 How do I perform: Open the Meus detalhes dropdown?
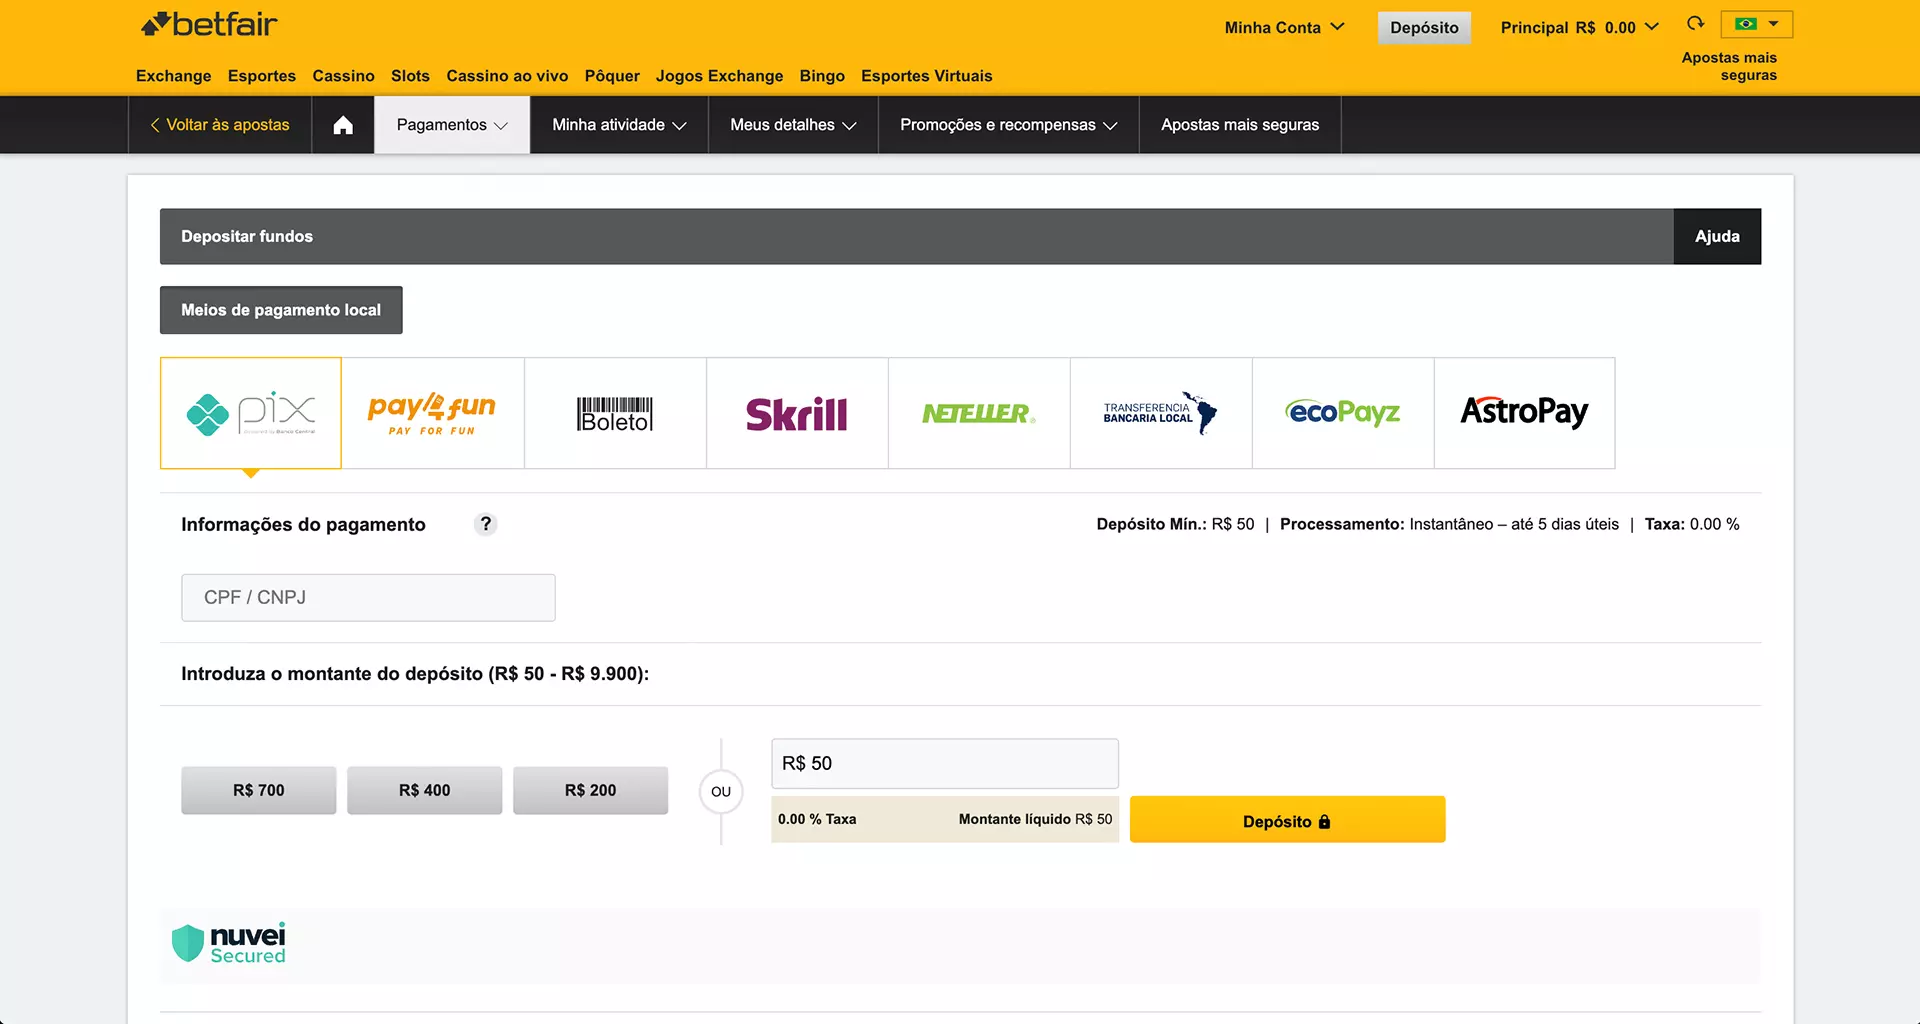(793, 125)
